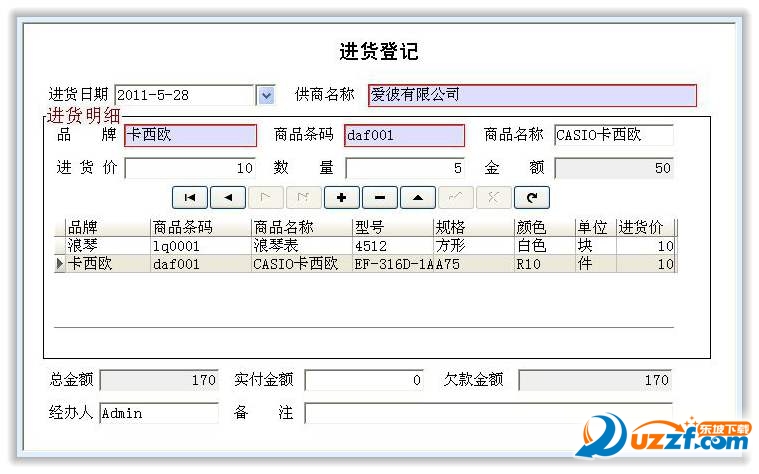Click the 商品条码 column header
This screenshot has height=474, width=759.
click(201, 227)
